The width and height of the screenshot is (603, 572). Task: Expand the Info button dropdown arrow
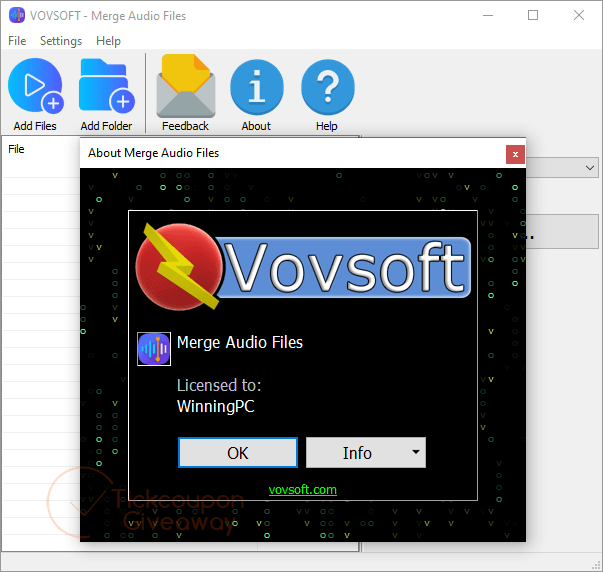coord(416,452)
